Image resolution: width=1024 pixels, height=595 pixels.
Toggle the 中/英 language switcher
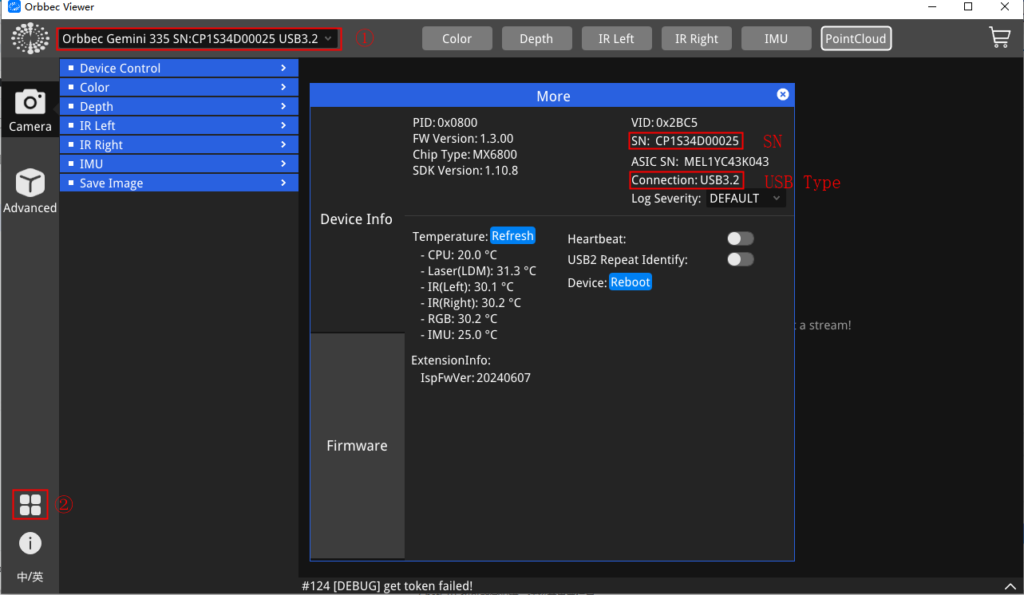pos(30,577)
